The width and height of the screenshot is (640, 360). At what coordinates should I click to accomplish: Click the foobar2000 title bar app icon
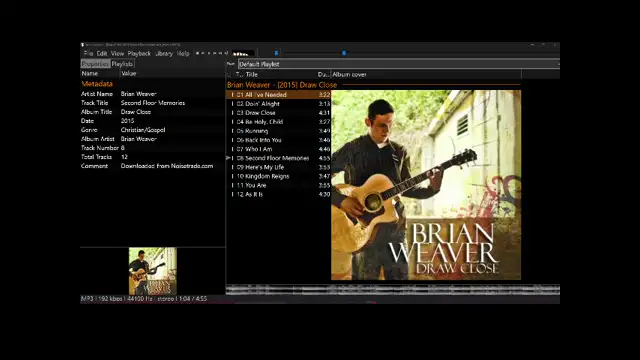82,44
